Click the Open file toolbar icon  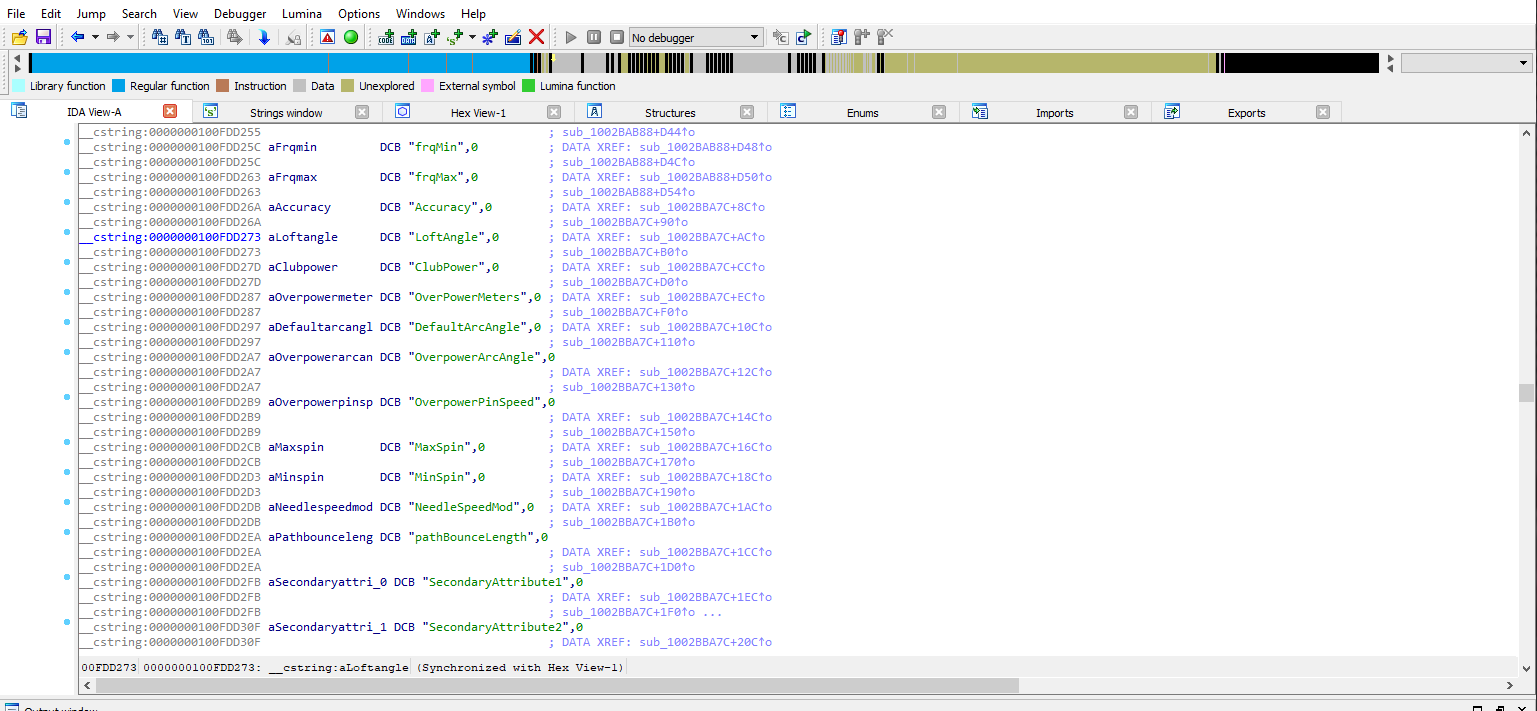click(19, 37)
